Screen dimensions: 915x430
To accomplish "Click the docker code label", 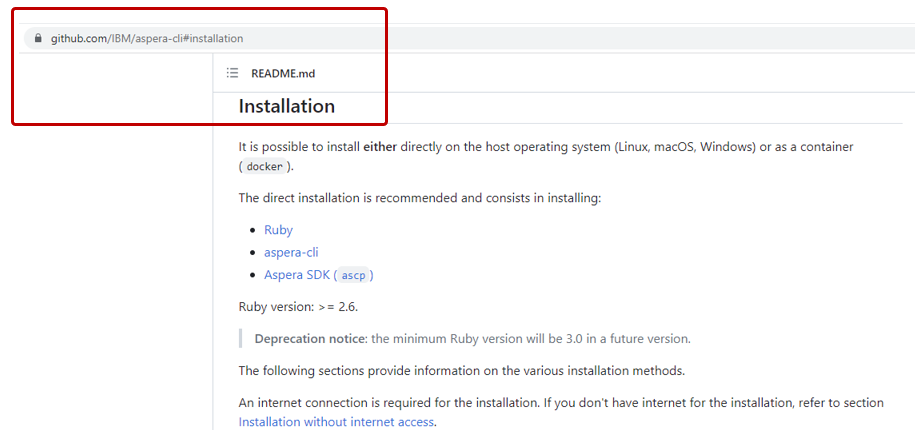I will pos(265,167).
